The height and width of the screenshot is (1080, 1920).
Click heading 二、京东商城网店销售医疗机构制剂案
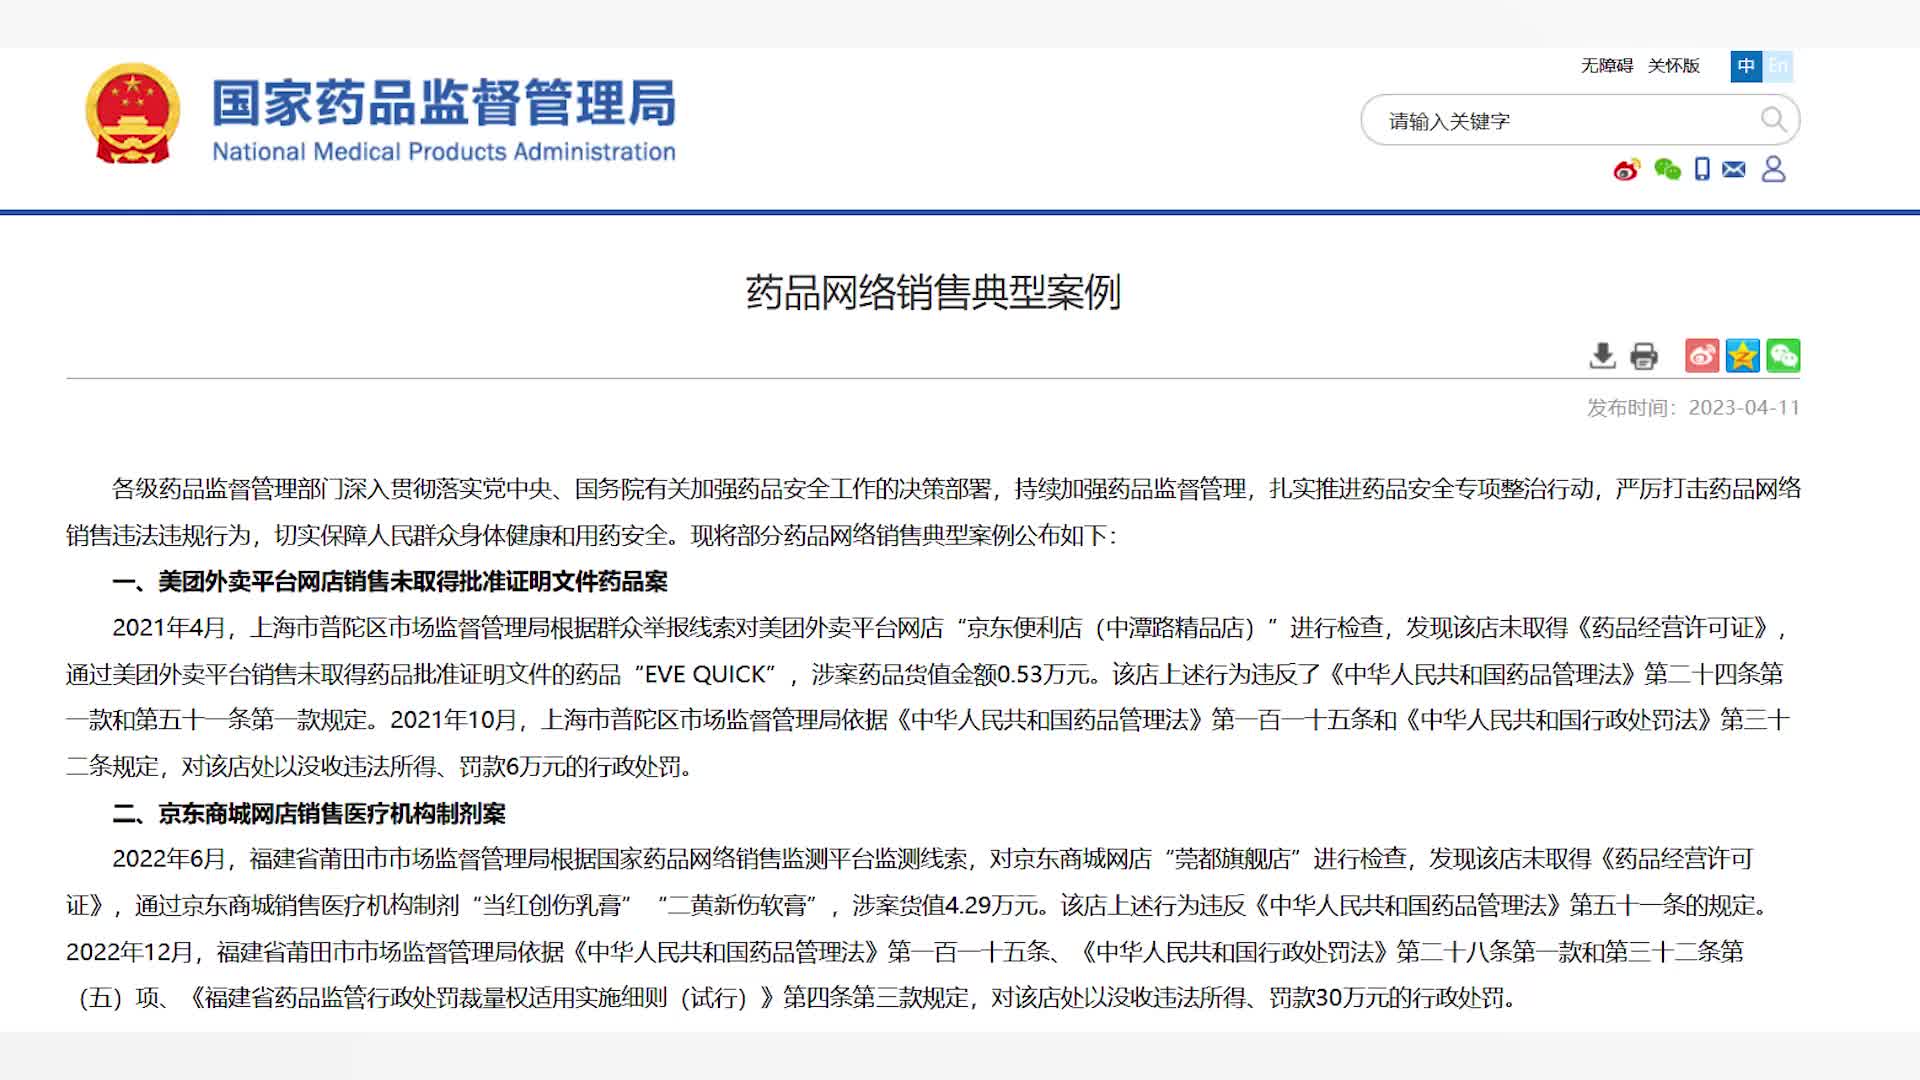click(x=309, y=814)
